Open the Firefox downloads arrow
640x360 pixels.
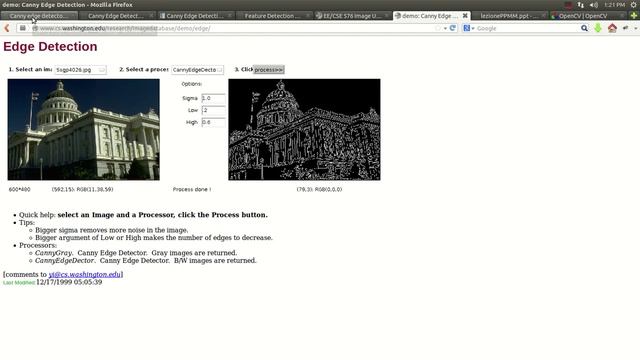(598, 28)
